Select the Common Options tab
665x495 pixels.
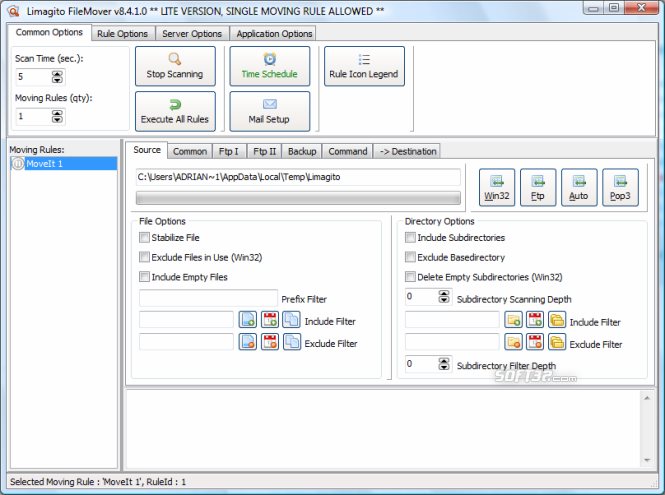click(49, 32)
